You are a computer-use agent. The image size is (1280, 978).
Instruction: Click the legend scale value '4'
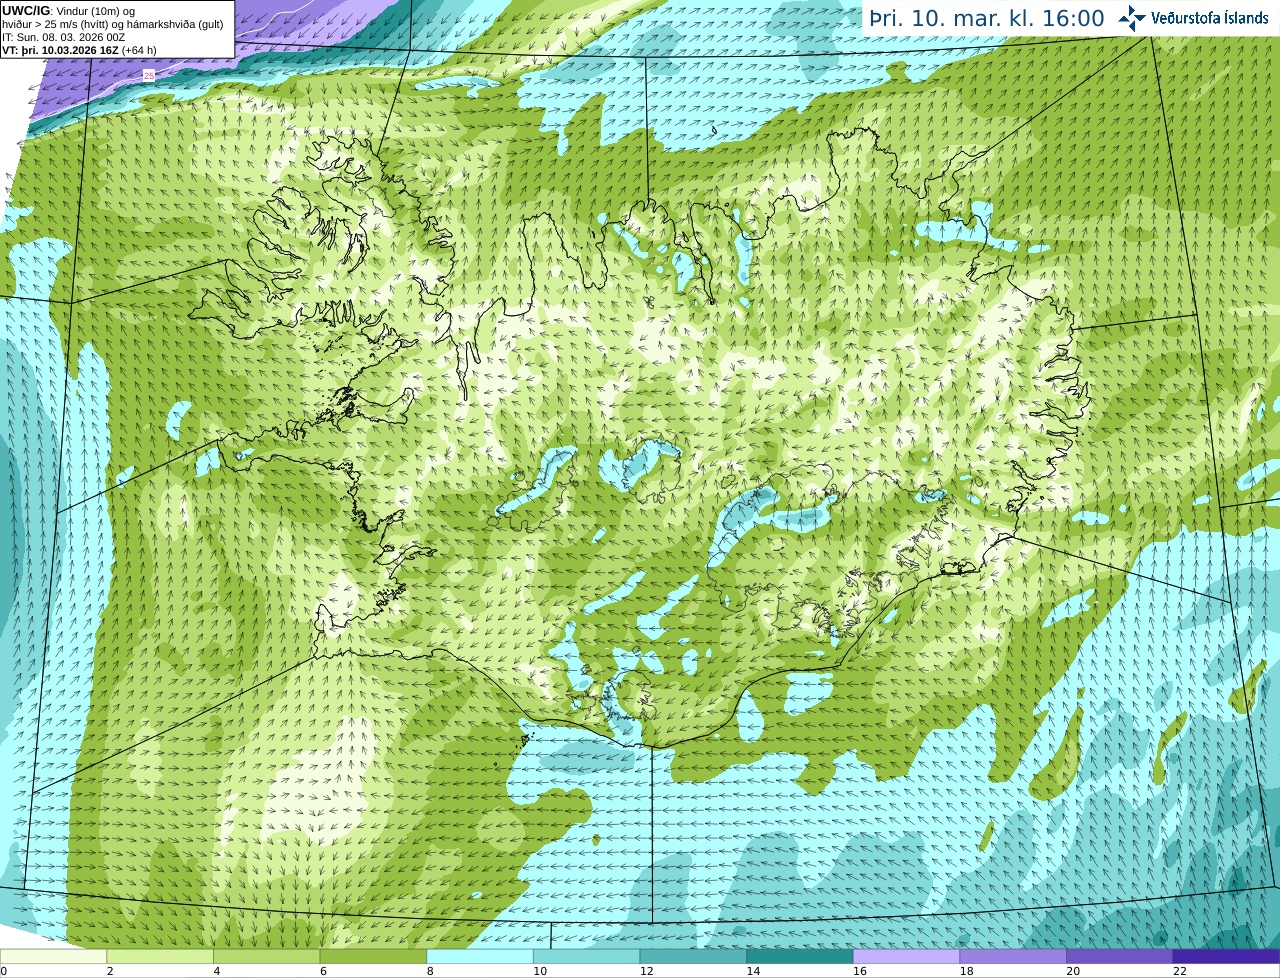coord(216,971)
